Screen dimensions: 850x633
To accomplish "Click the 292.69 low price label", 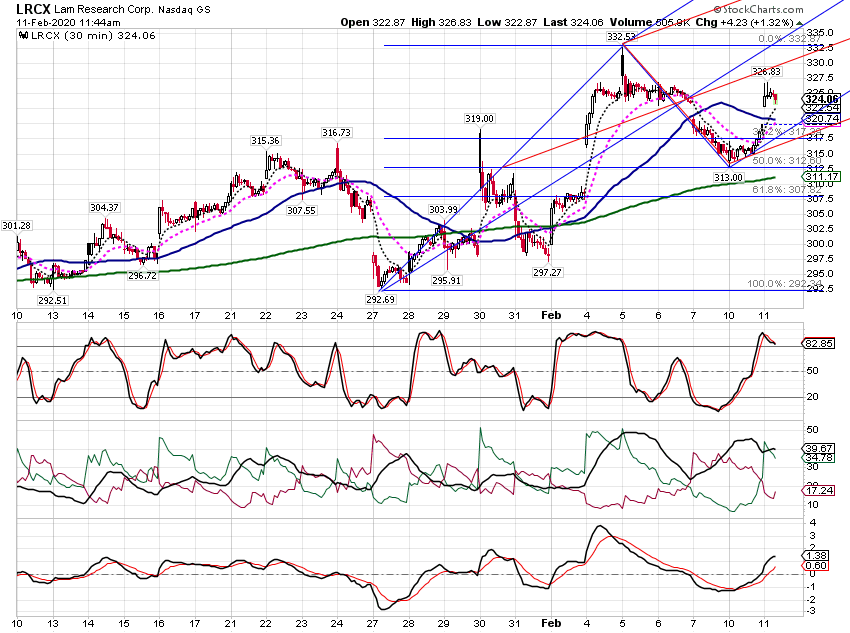I will point(381,299).
